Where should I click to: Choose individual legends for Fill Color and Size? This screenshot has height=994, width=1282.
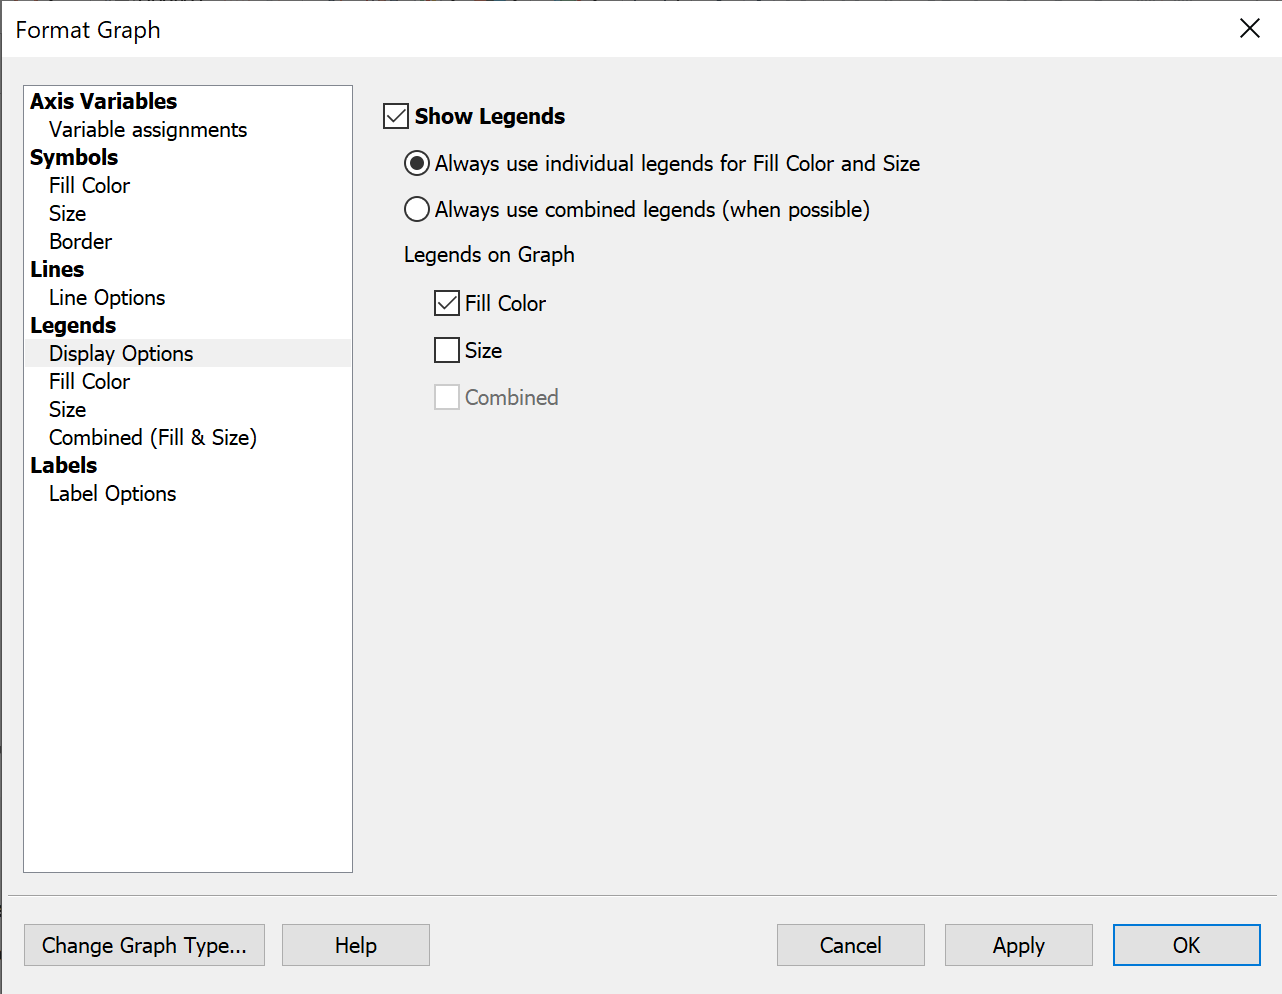416,163
